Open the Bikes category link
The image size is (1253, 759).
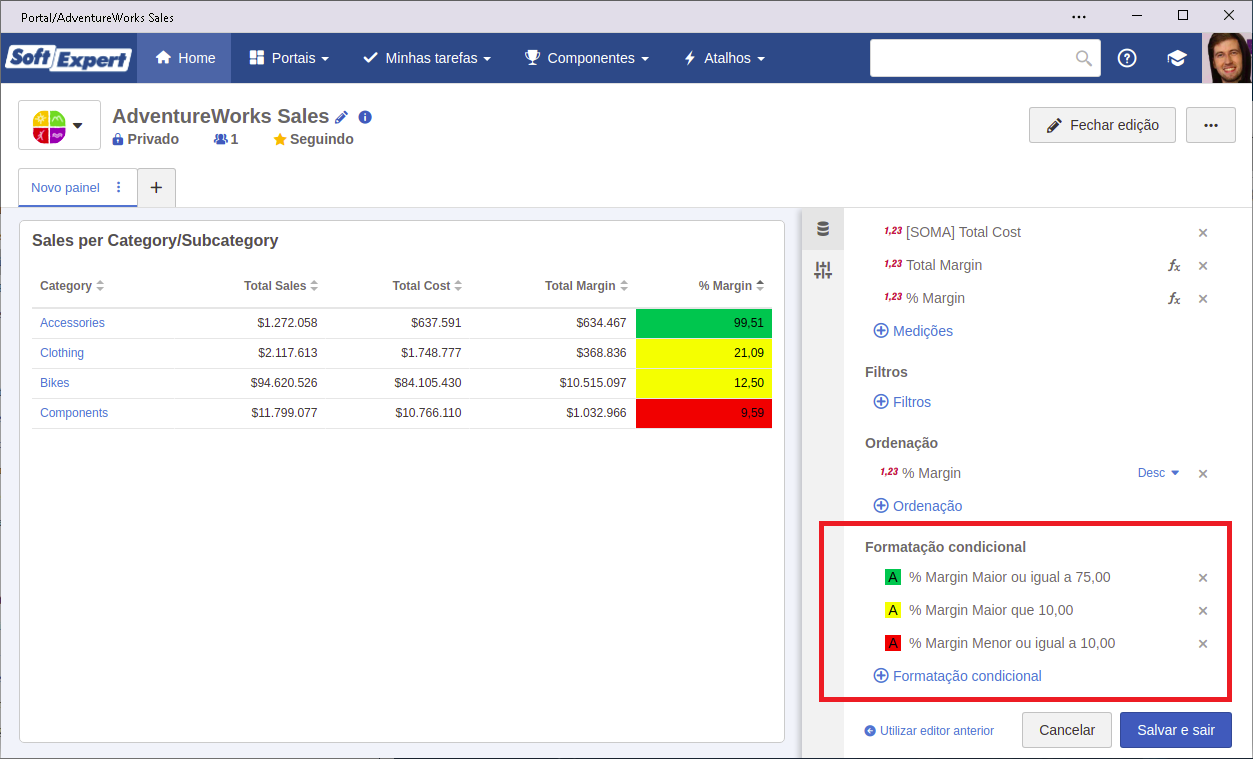pyautogui.click(x=55, y=383)
